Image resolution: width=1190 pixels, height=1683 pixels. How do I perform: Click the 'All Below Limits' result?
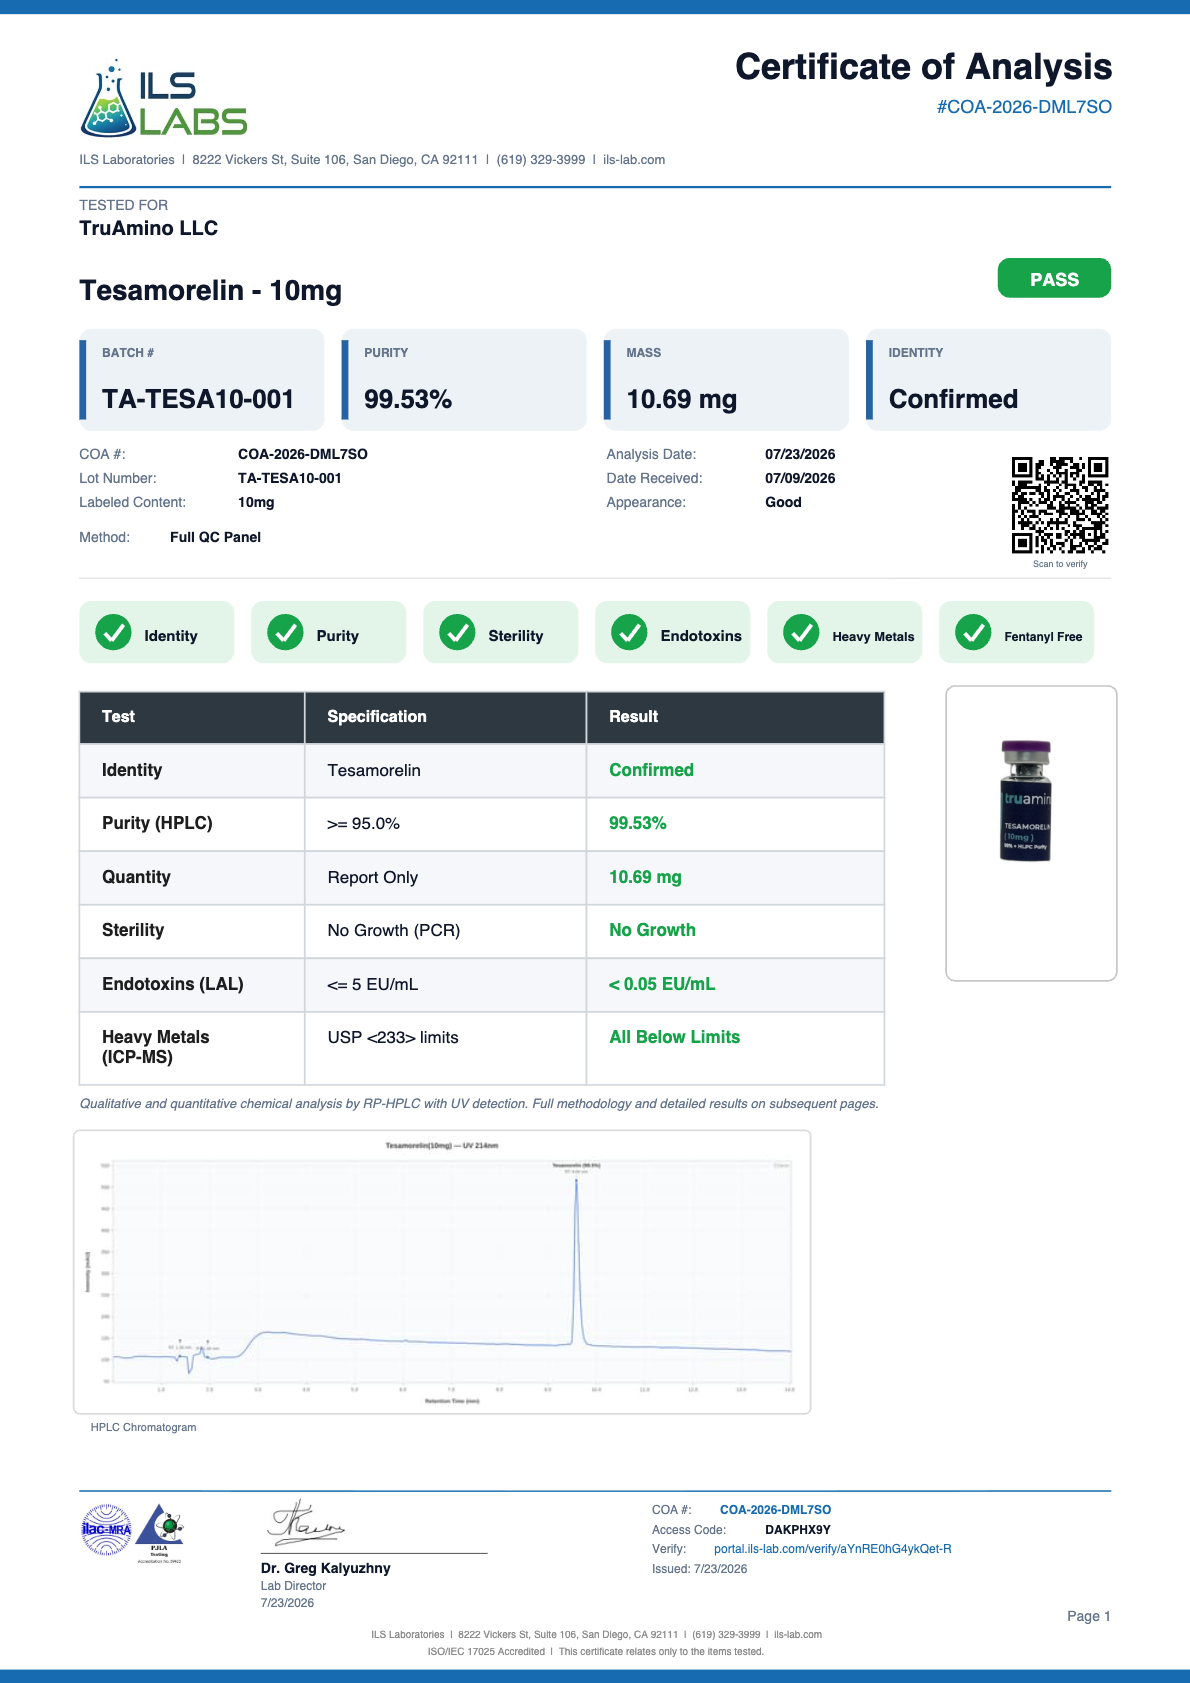(675, 1037)
